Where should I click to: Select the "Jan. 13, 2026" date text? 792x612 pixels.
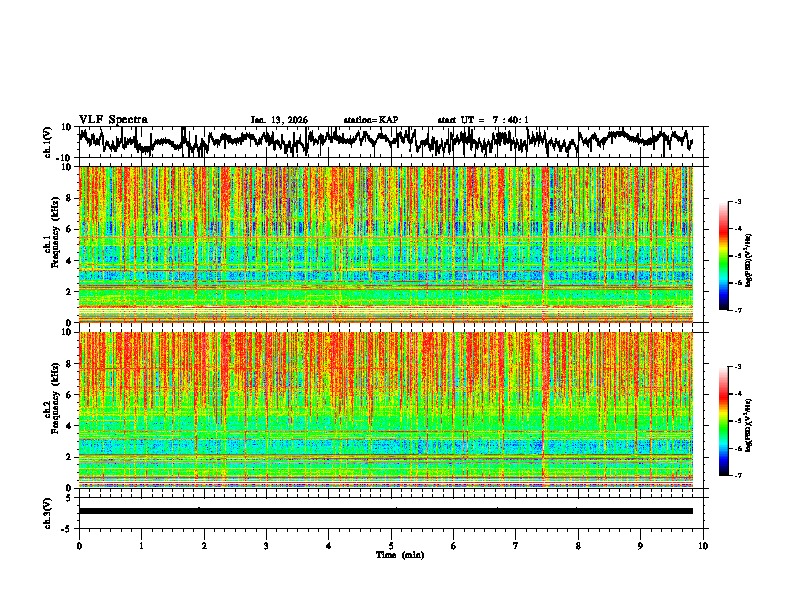(279, 120)
